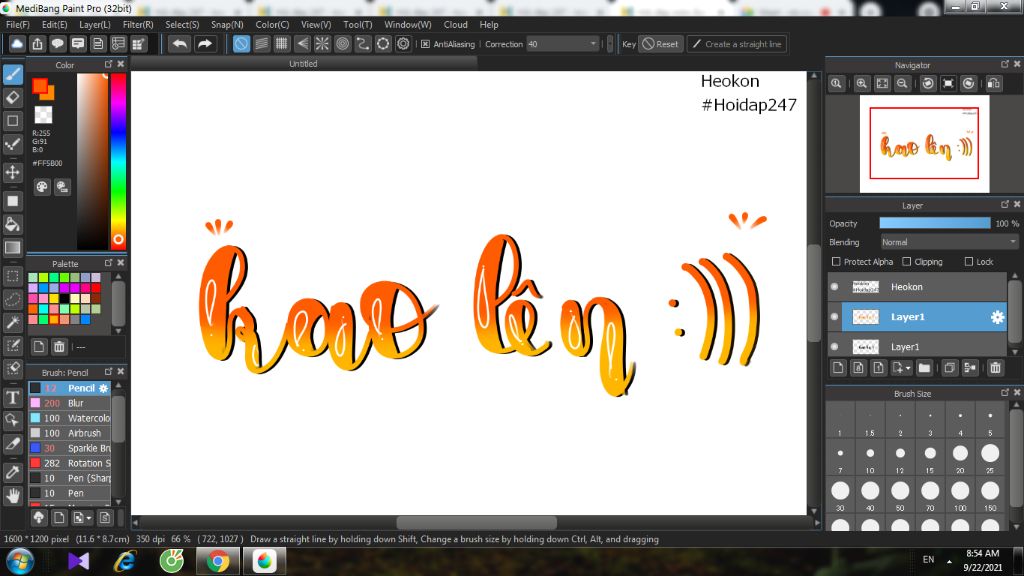Open the Blending mode dropdown
The width and height of the screenshot is (1024, 576).
[x=949, y=242]
